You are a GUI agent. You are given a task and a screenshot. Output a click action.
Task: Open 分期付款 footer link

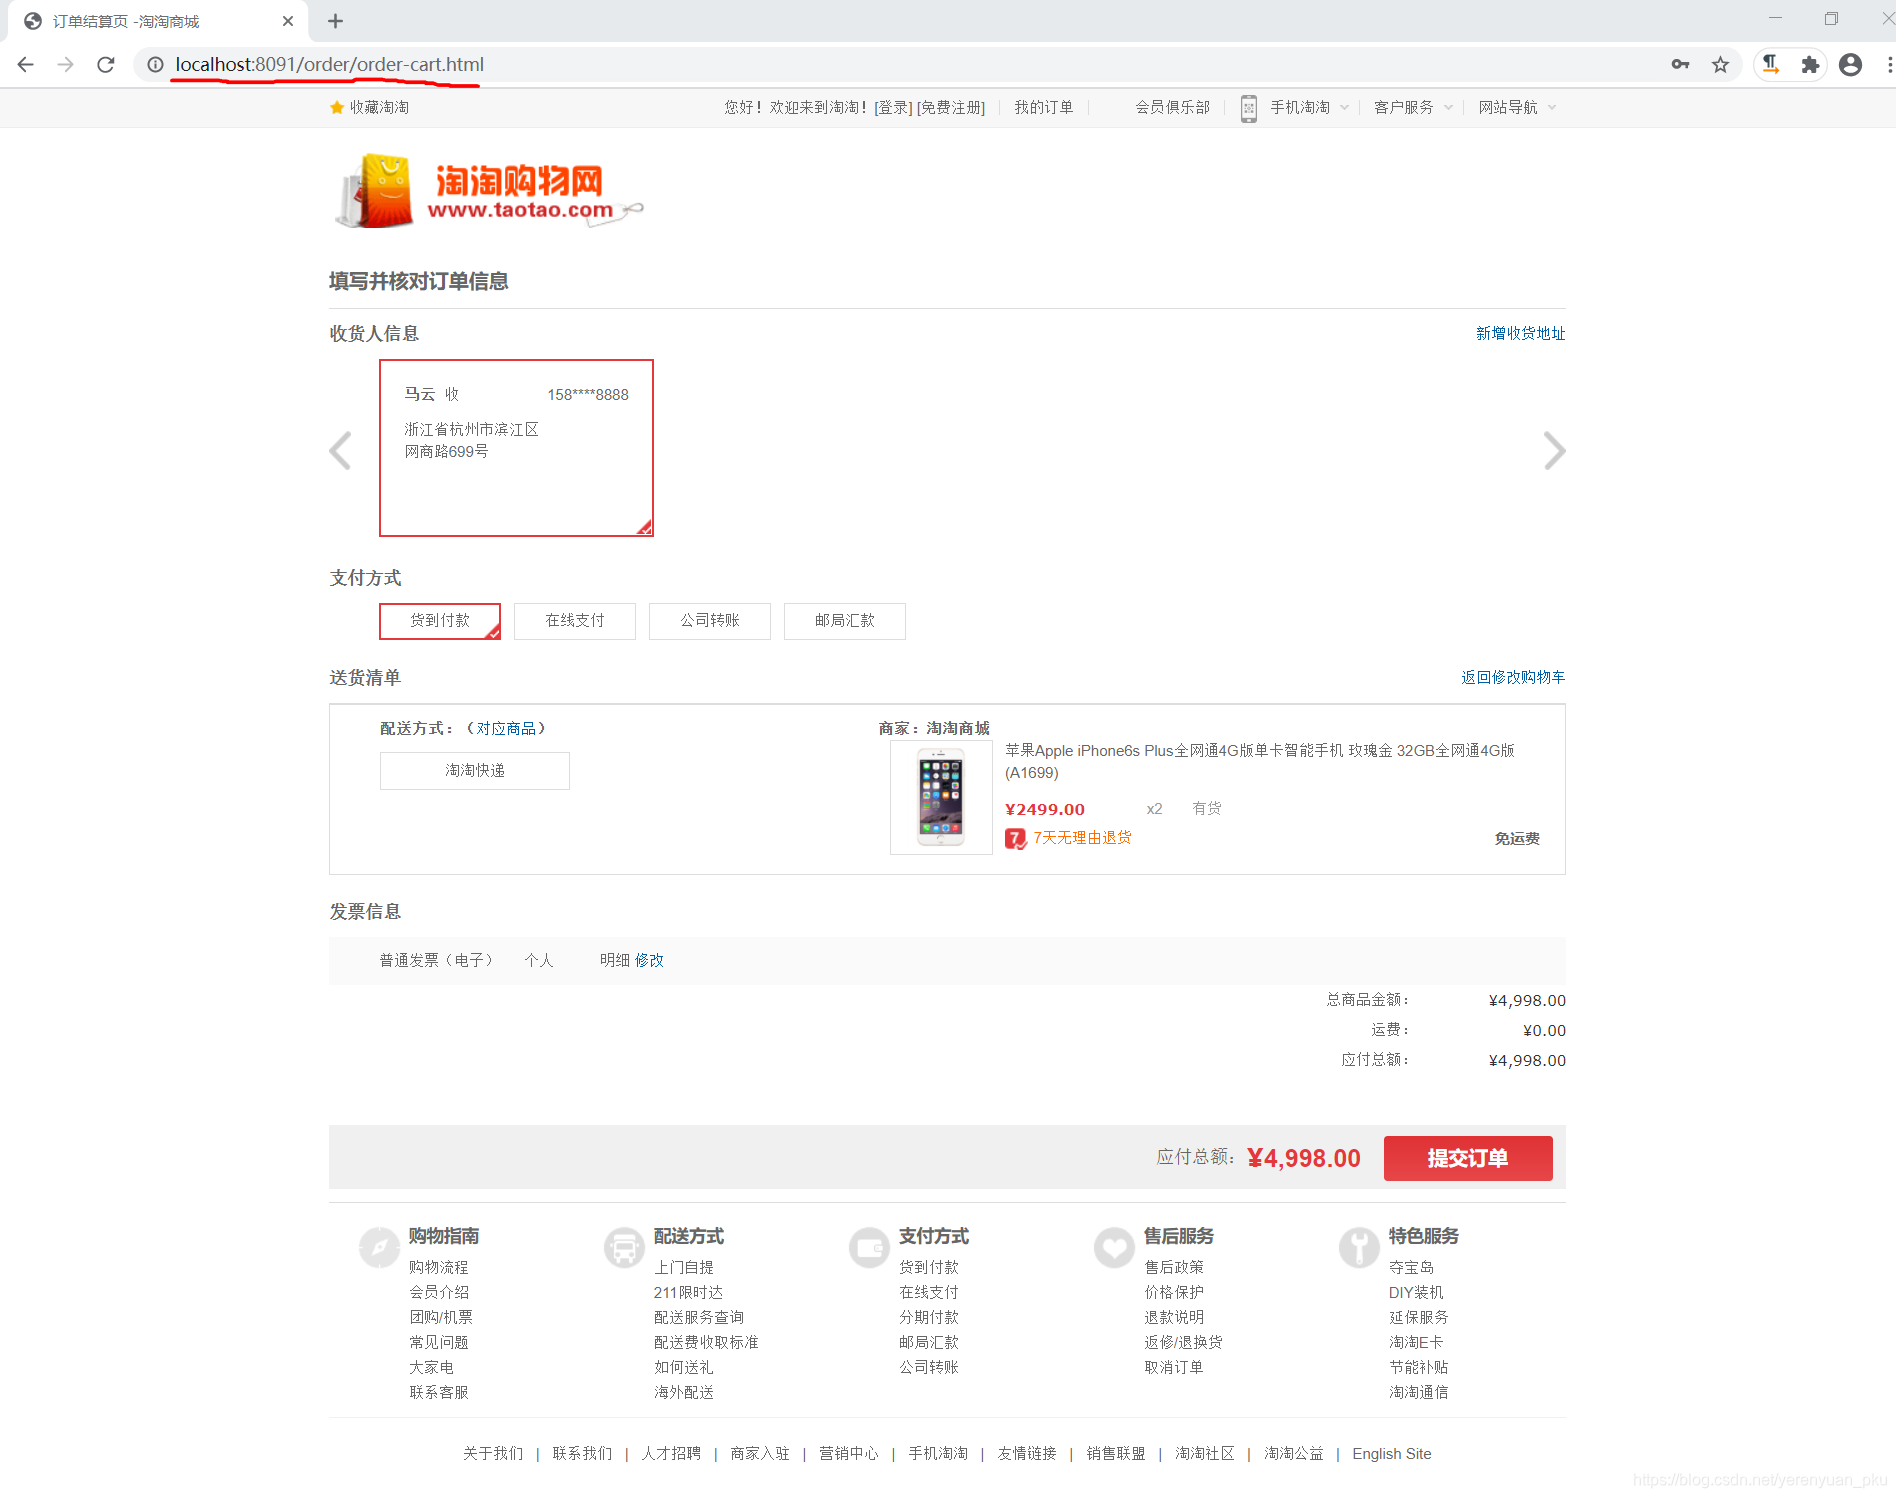click(x=929, y=1317)
